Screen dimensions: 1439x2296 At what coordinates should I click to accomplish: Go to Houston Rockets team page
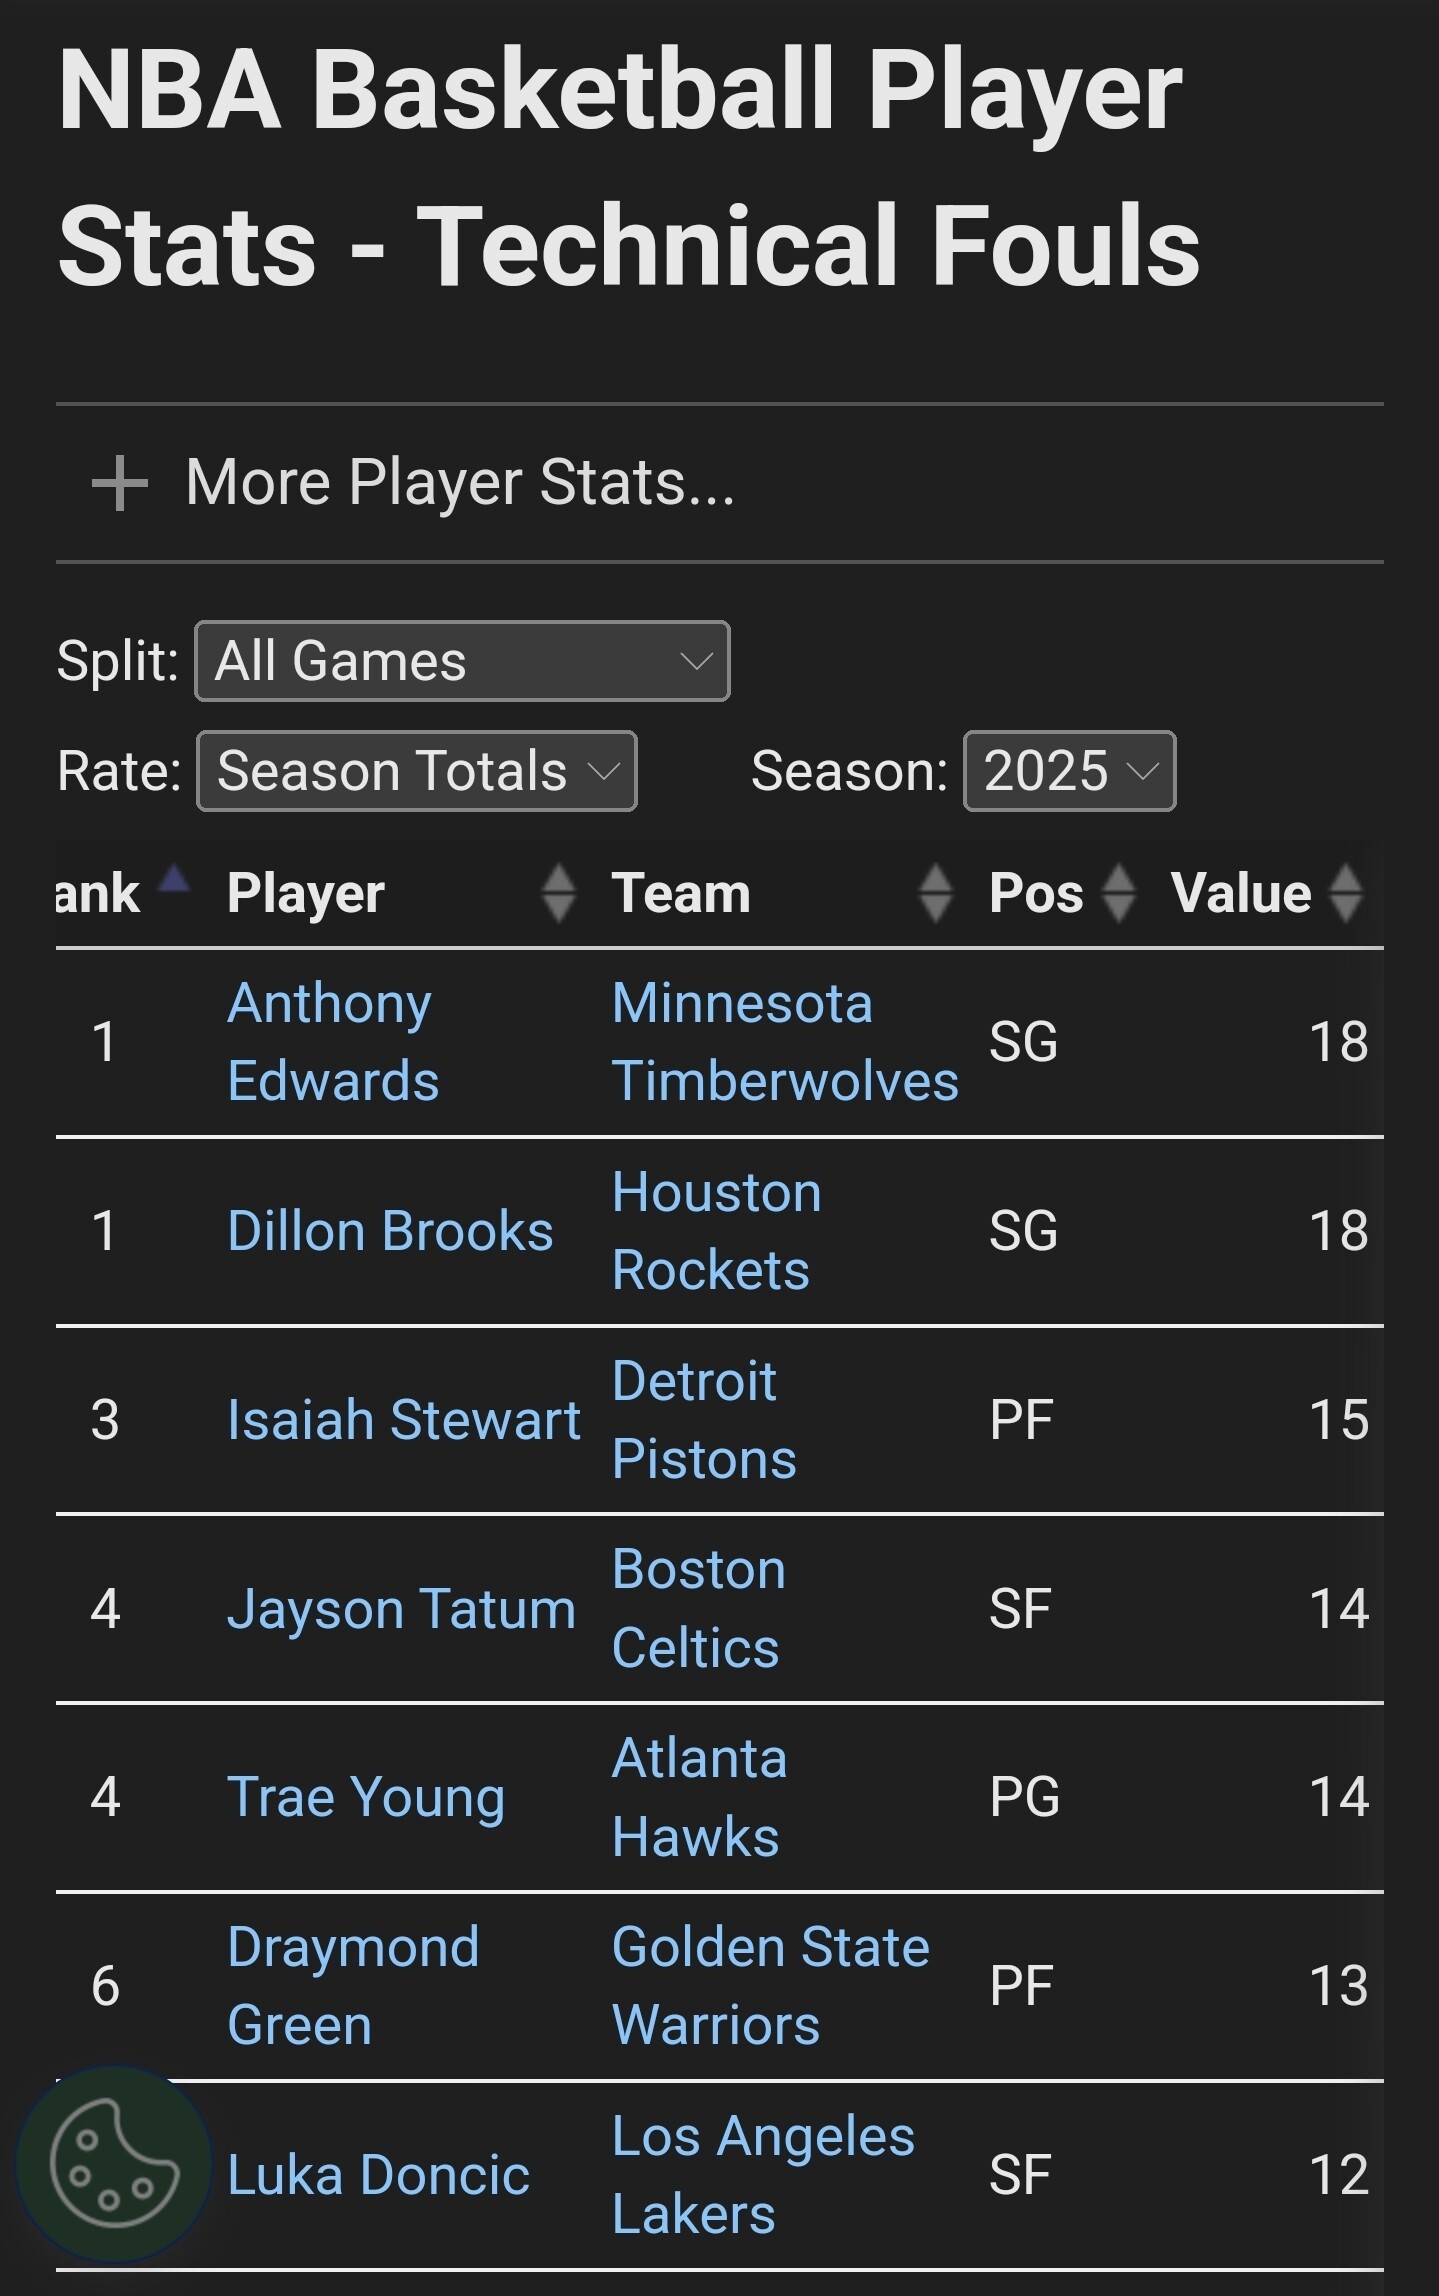click(x=715, y=1231)
